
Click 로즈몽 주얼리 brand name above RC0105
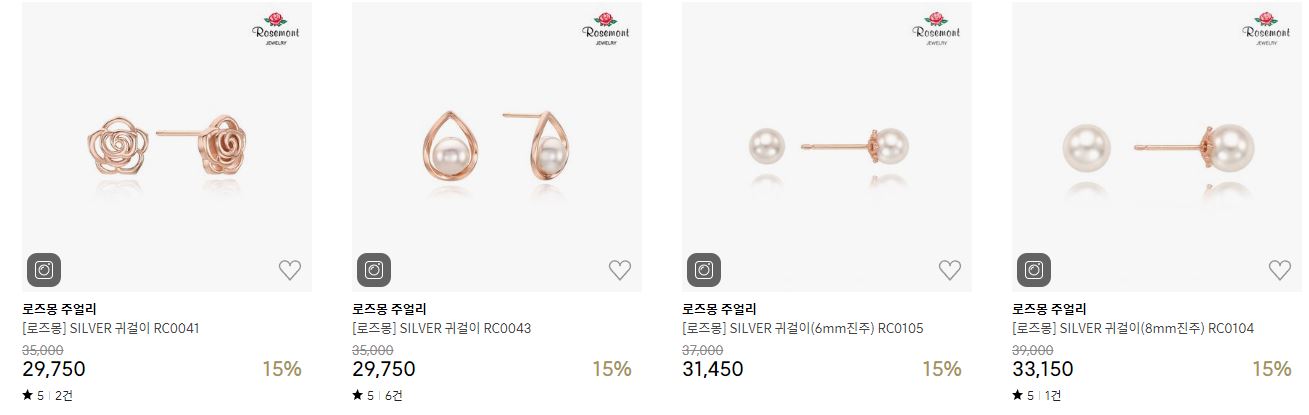click(x=719, y=309)
